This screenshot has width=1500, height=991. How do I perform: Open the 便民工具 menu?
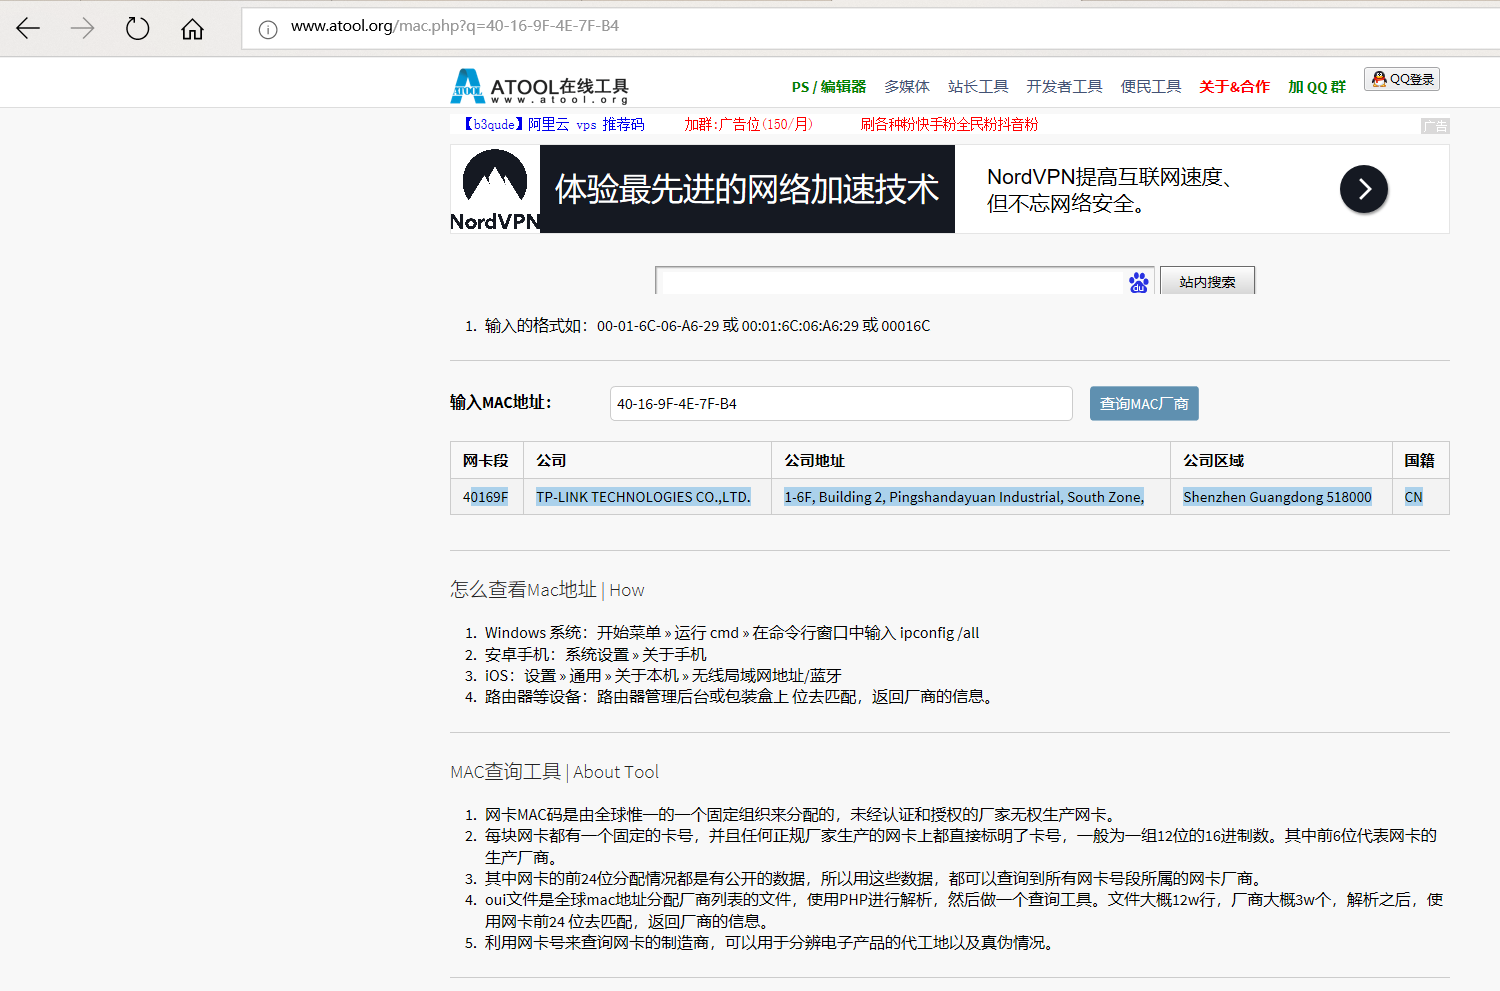coord(1151,87)
